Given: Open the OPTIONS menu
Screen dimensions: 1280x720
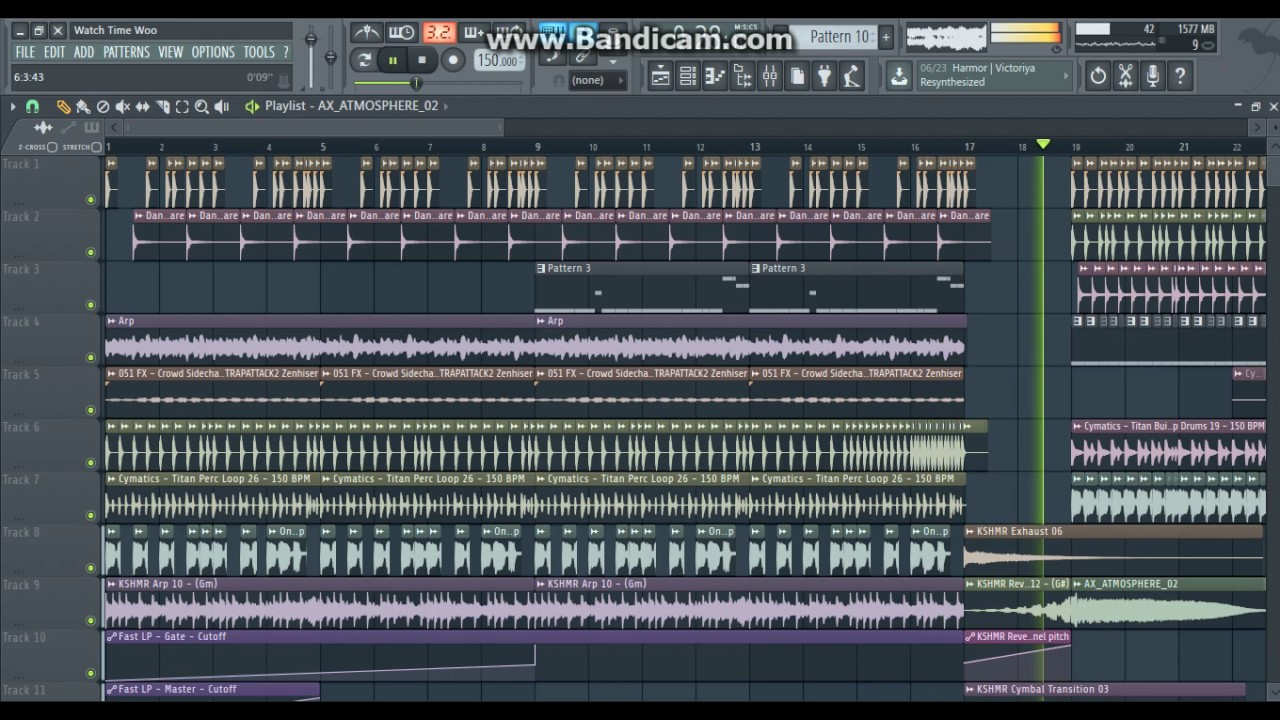Looking at the screenshot, I should coord(213,52).
